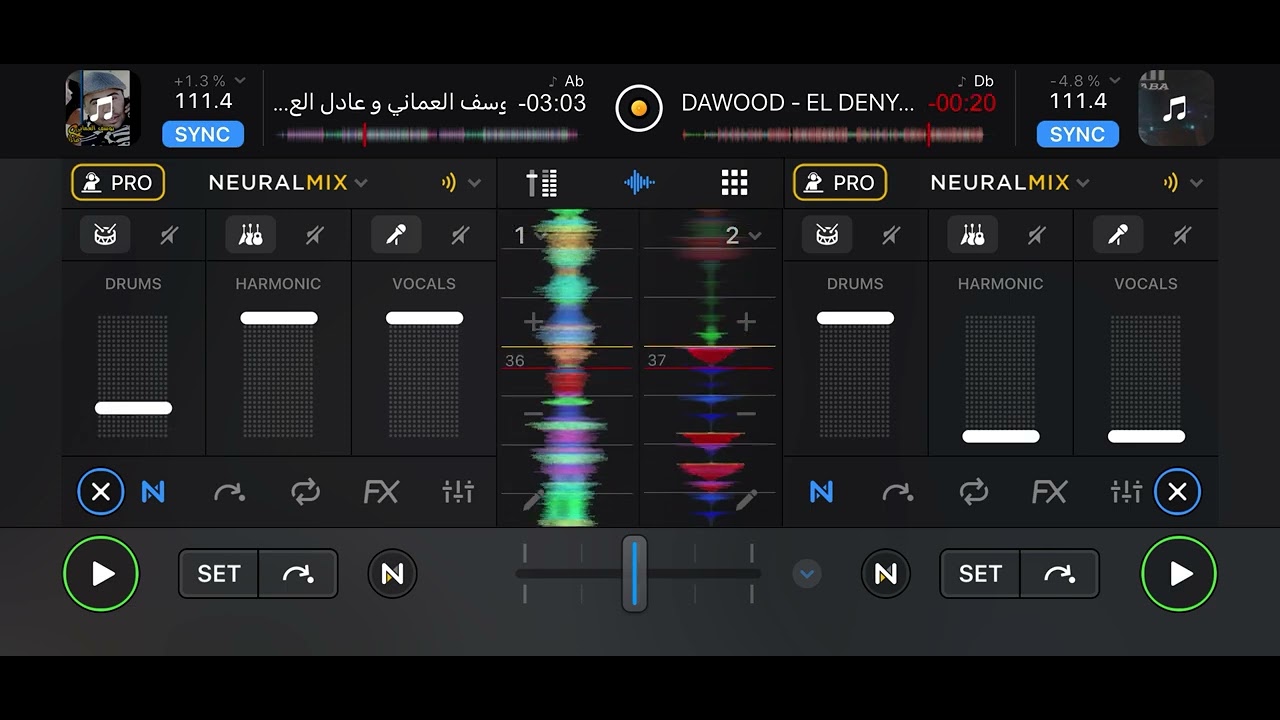Expand left deck audio output chevron

[x=475, y=182]
